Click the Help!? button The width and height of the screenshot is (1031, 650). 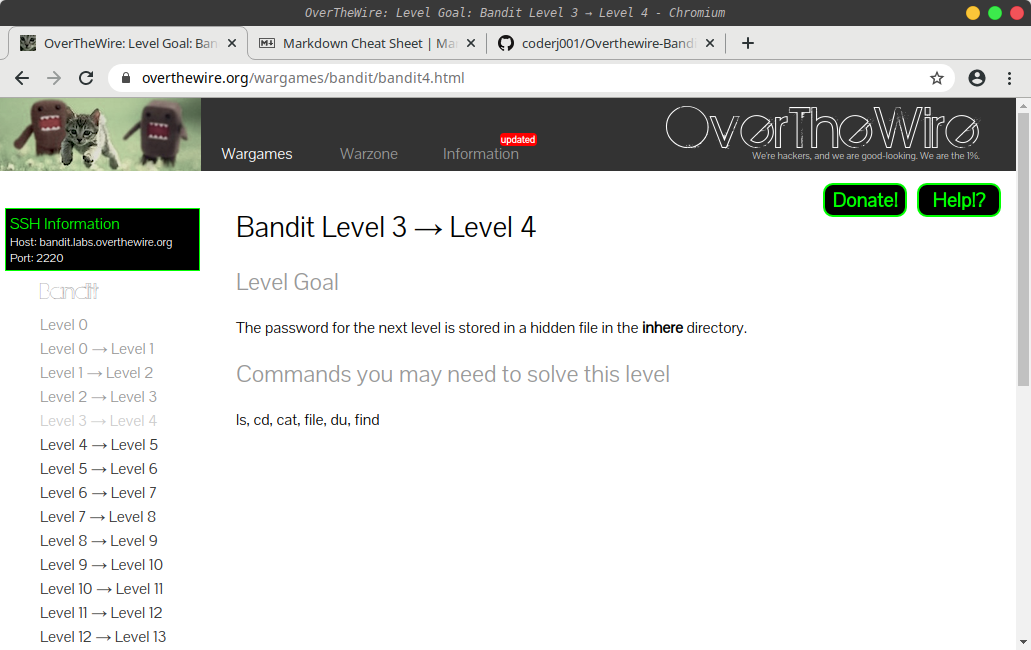(x=959, y=200)
